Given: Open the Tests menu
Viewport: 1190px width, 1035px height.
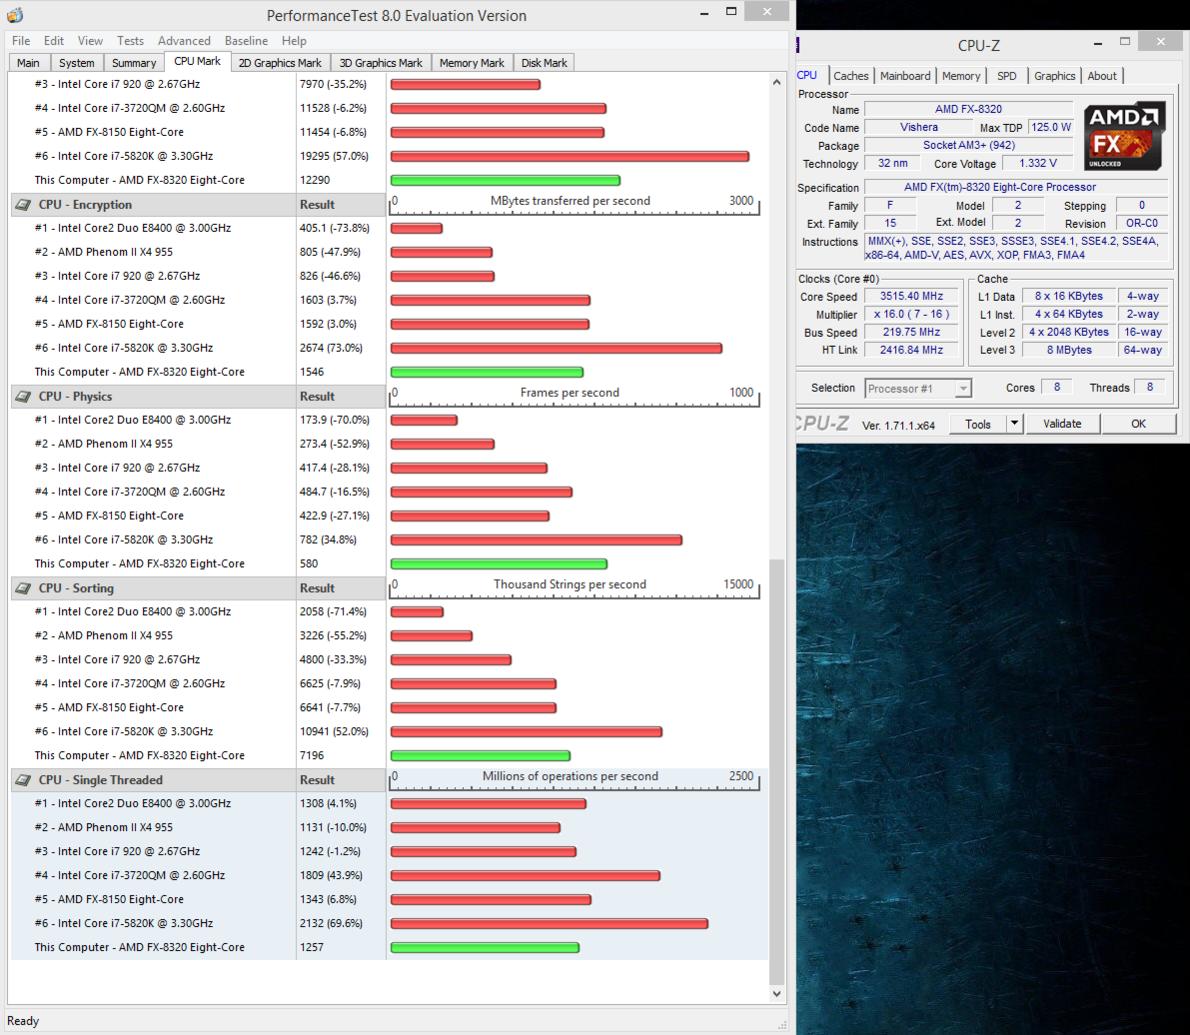Looking at the screenshot, I should point(131,41).
